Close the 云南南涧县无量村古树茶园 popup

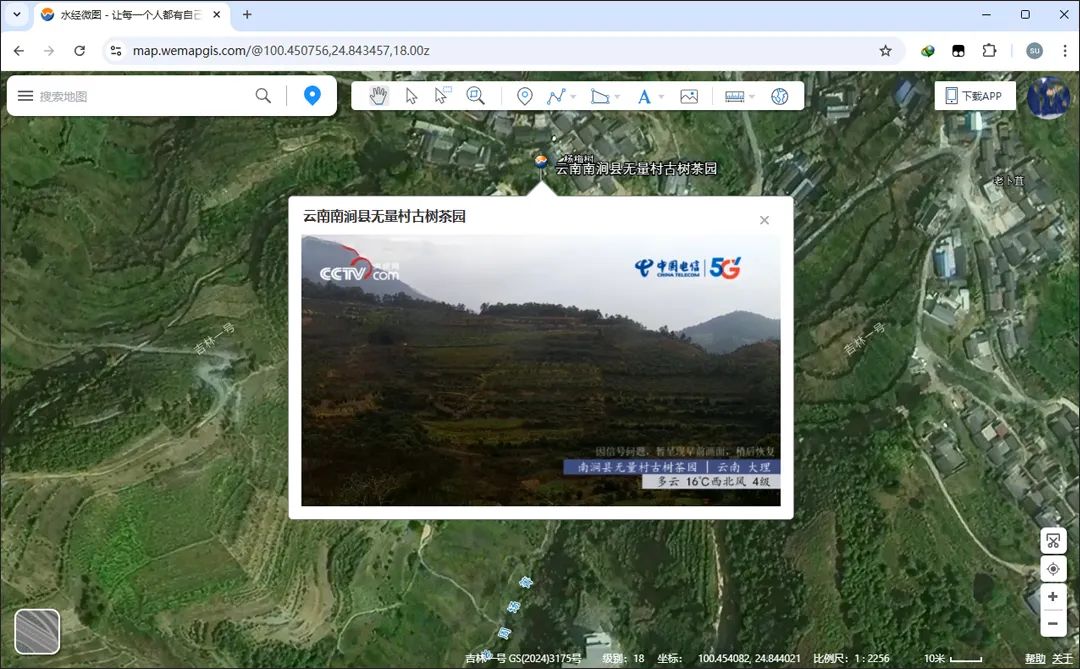tap(764, 220)
